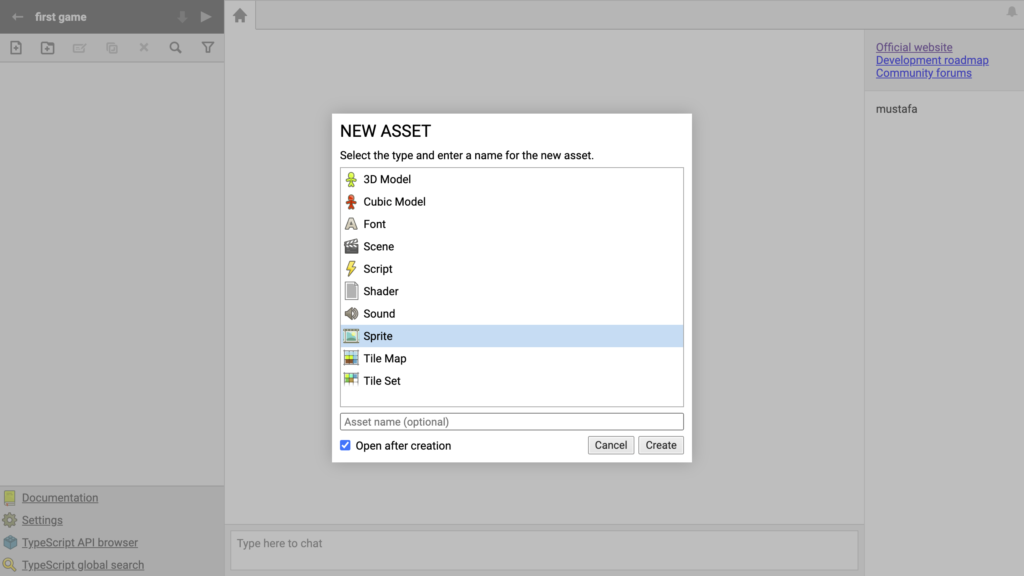This screenshot has height=576, width=1024.
Task: Choose the Script asset type
Action: 511,269
